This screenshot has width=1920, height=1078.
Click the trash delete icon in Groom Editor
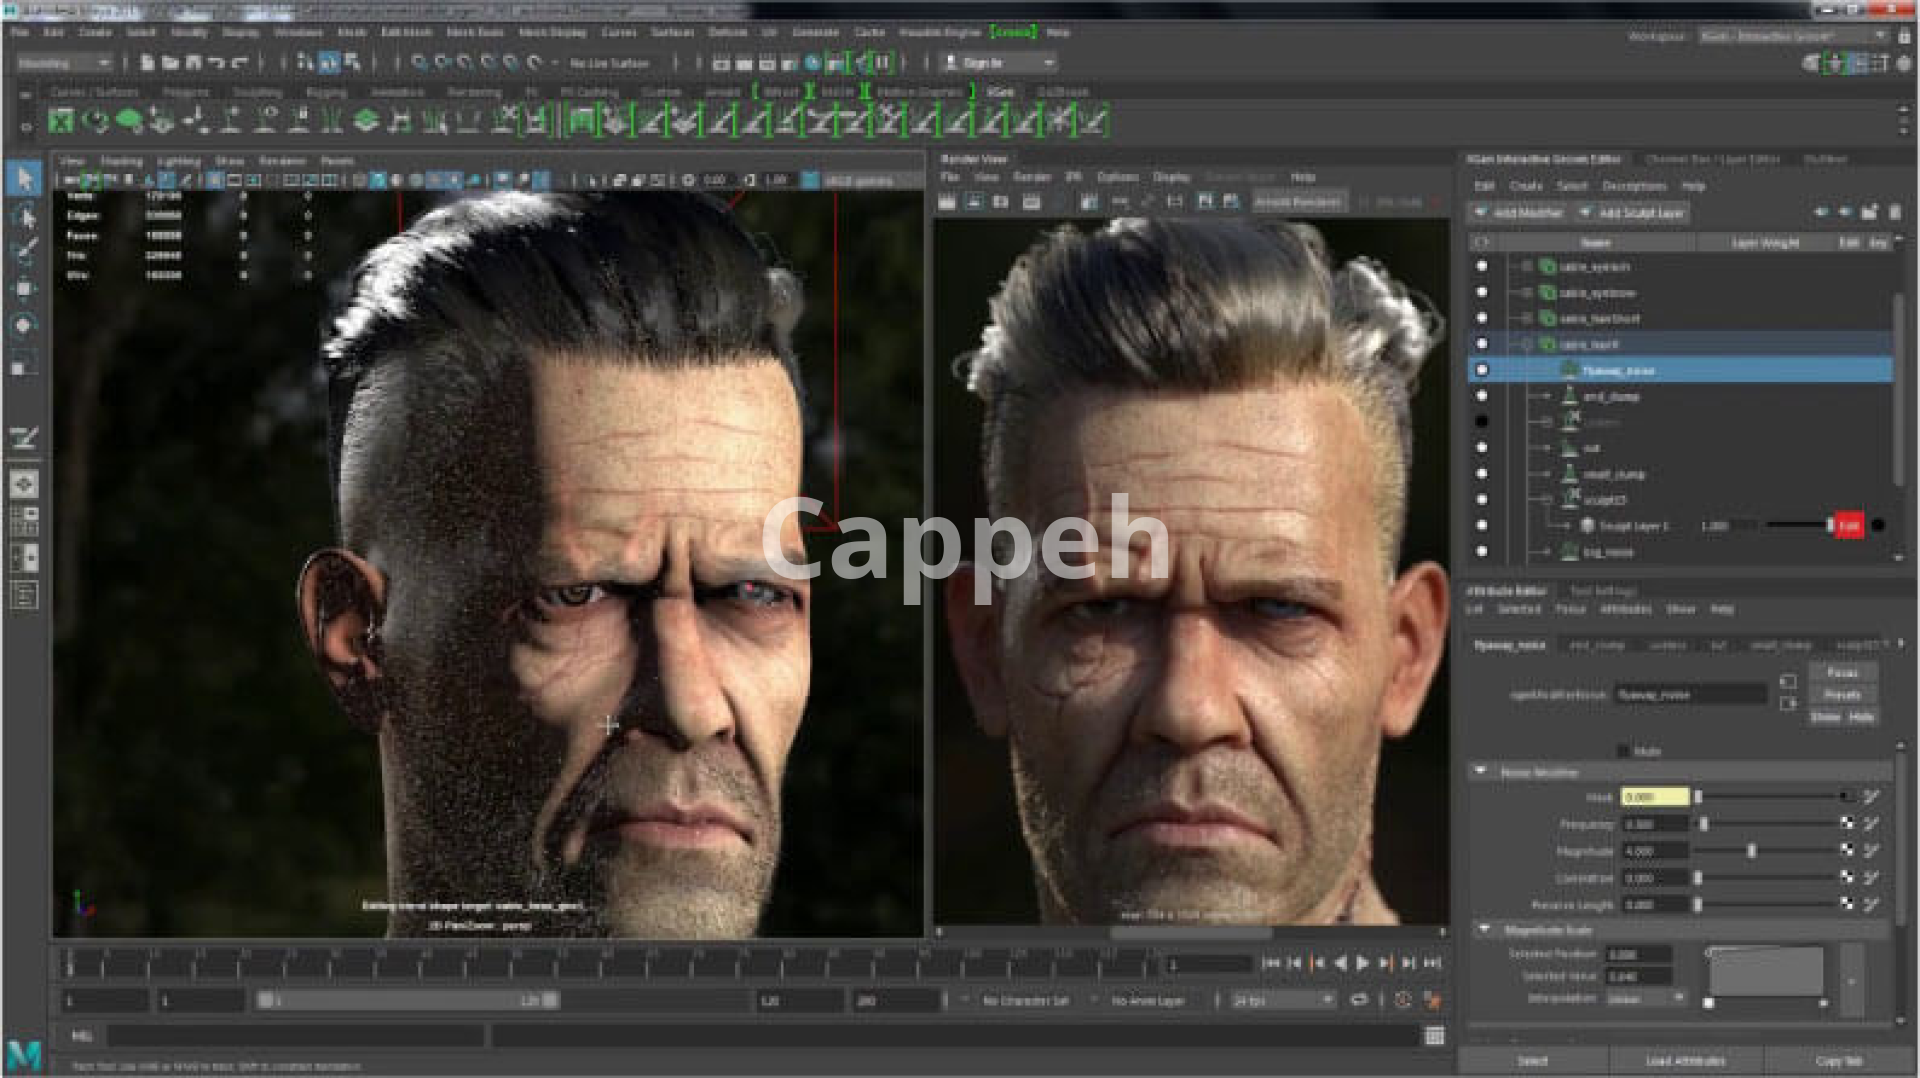coord(1894,212)
